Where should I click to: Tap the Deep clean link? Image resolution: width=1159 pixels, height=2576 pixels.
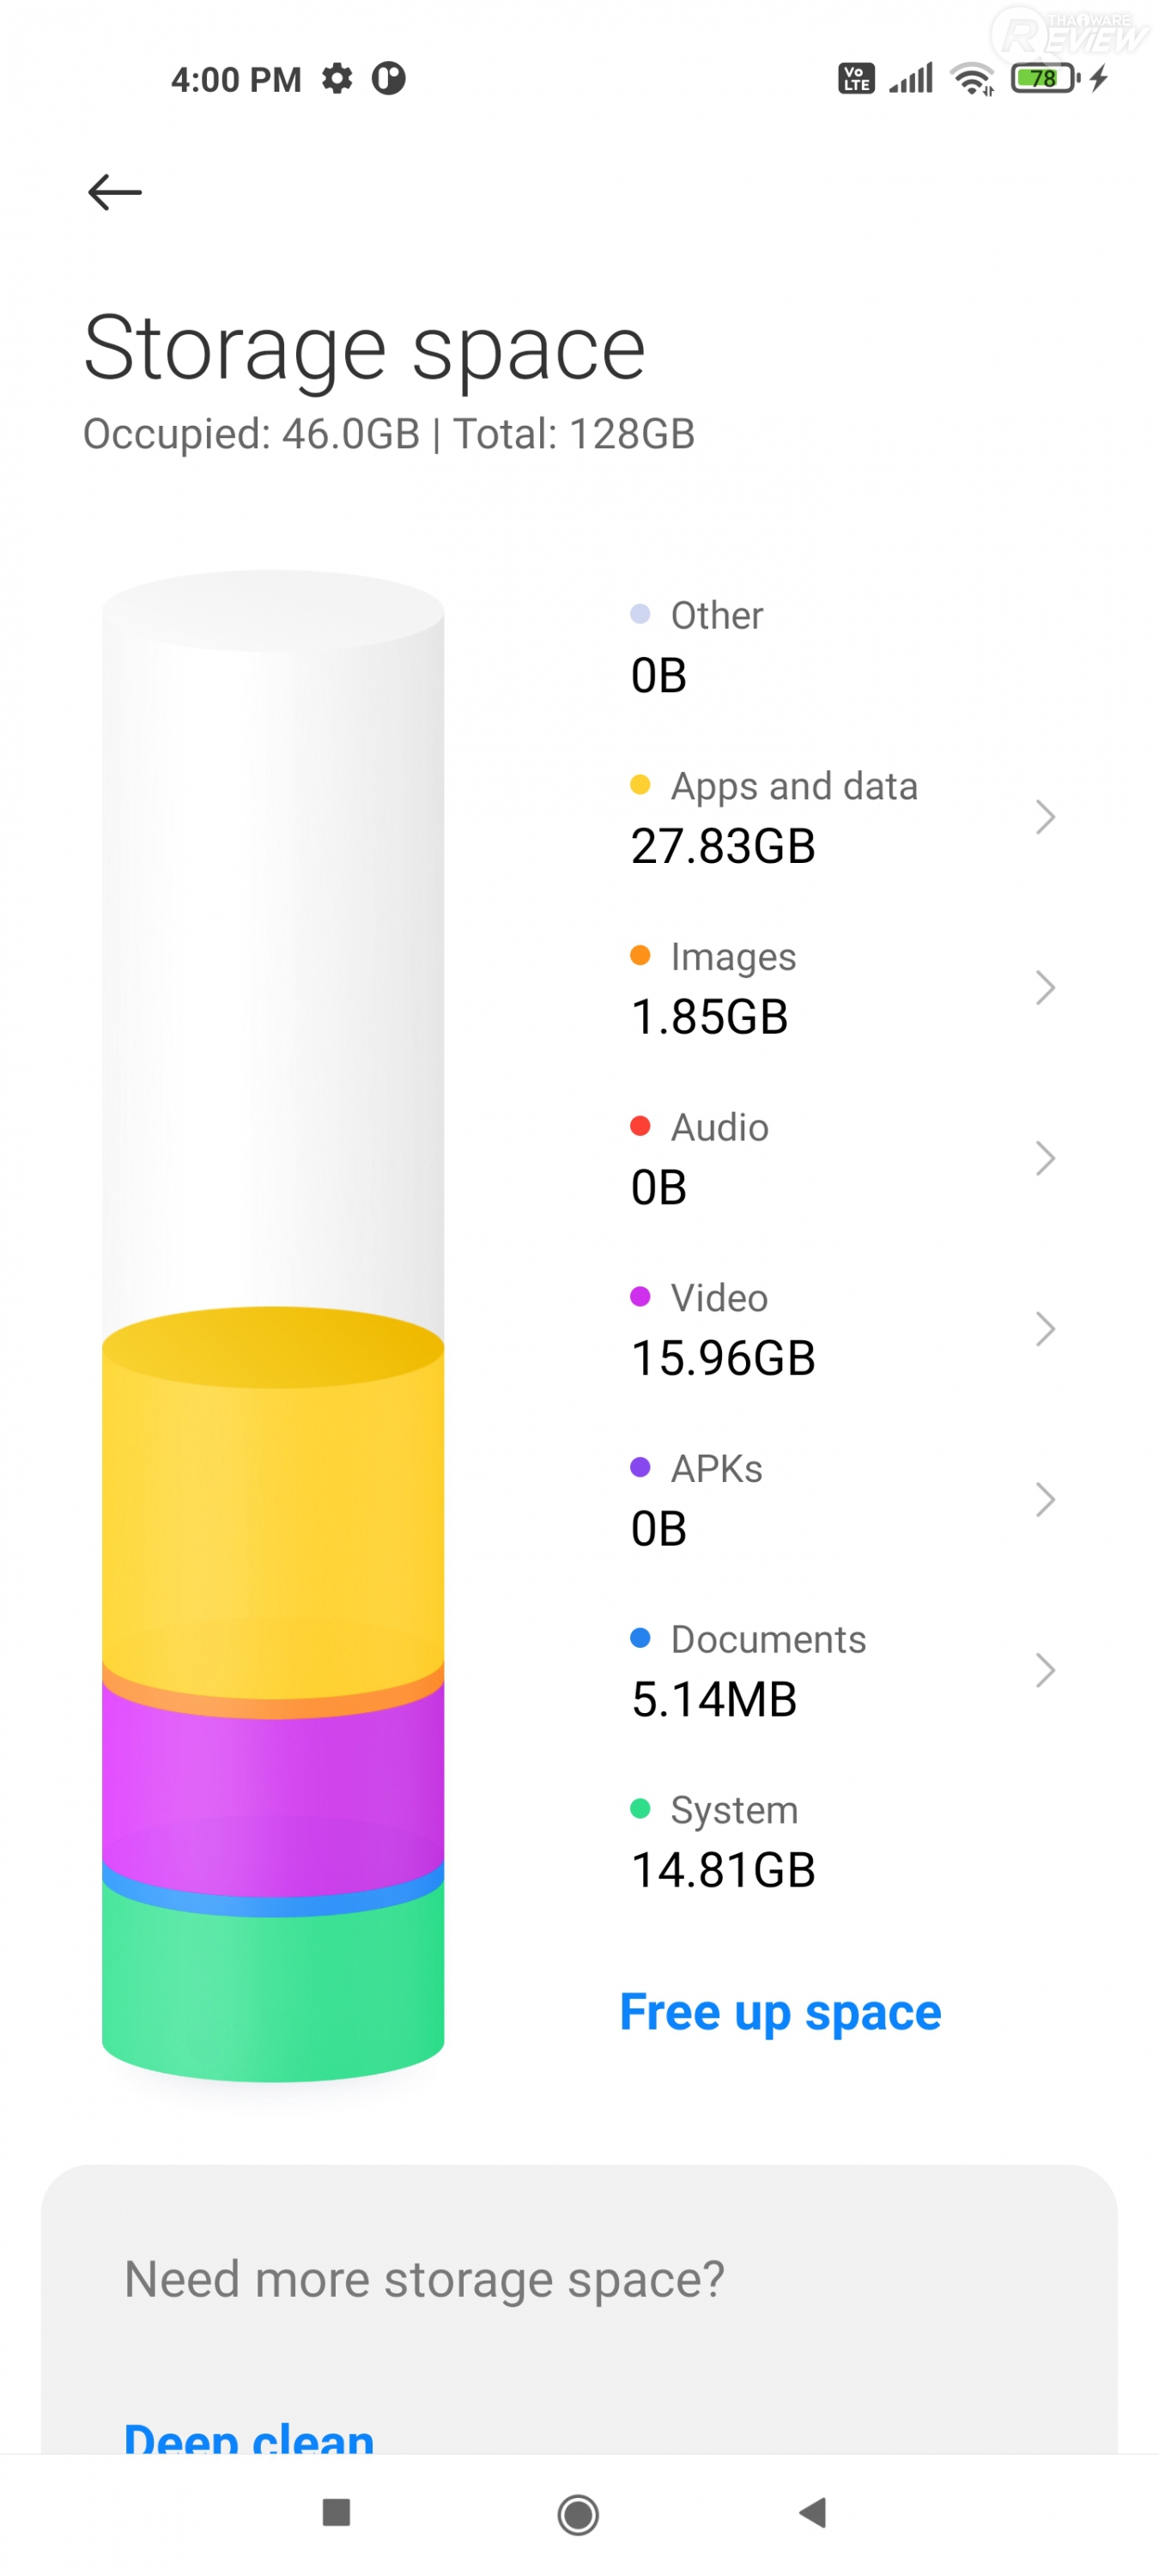coord(249,2436)
